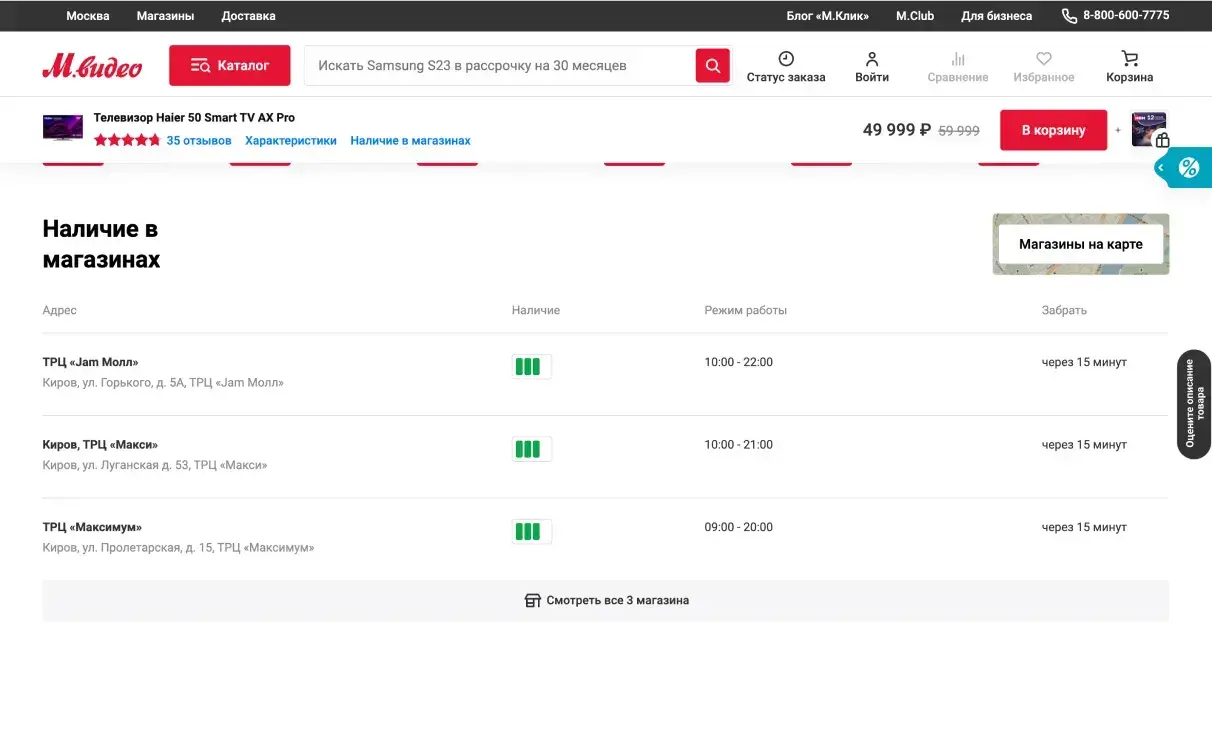
Task: Select store Киров, ТРЦ «Макси»
Action: click(100, 444)
